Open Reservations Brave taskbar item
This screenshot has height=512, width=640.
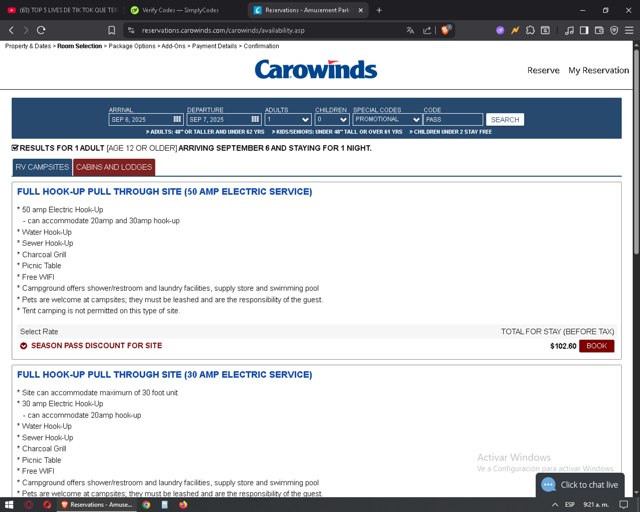[x=97, y=505]
